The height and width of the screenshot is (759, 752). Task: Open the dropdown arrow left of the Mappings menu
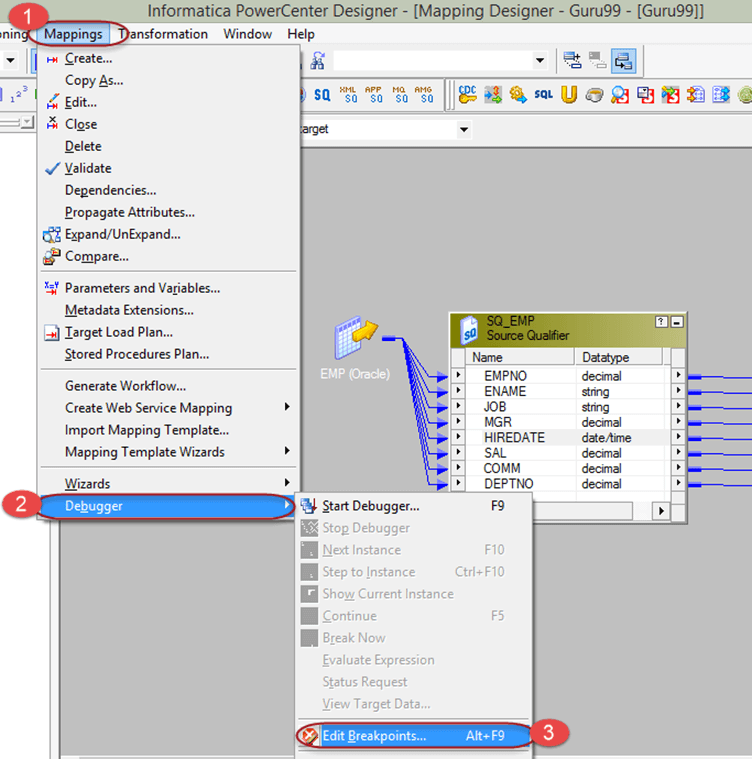[10, 61]
